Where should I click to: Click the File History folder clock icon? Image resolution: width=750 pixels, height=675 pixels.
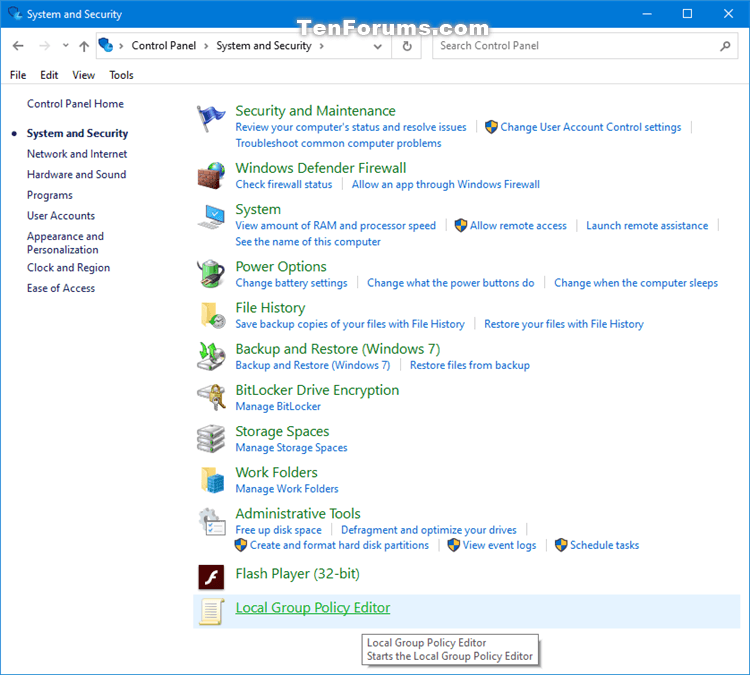[x=212, y=315]
